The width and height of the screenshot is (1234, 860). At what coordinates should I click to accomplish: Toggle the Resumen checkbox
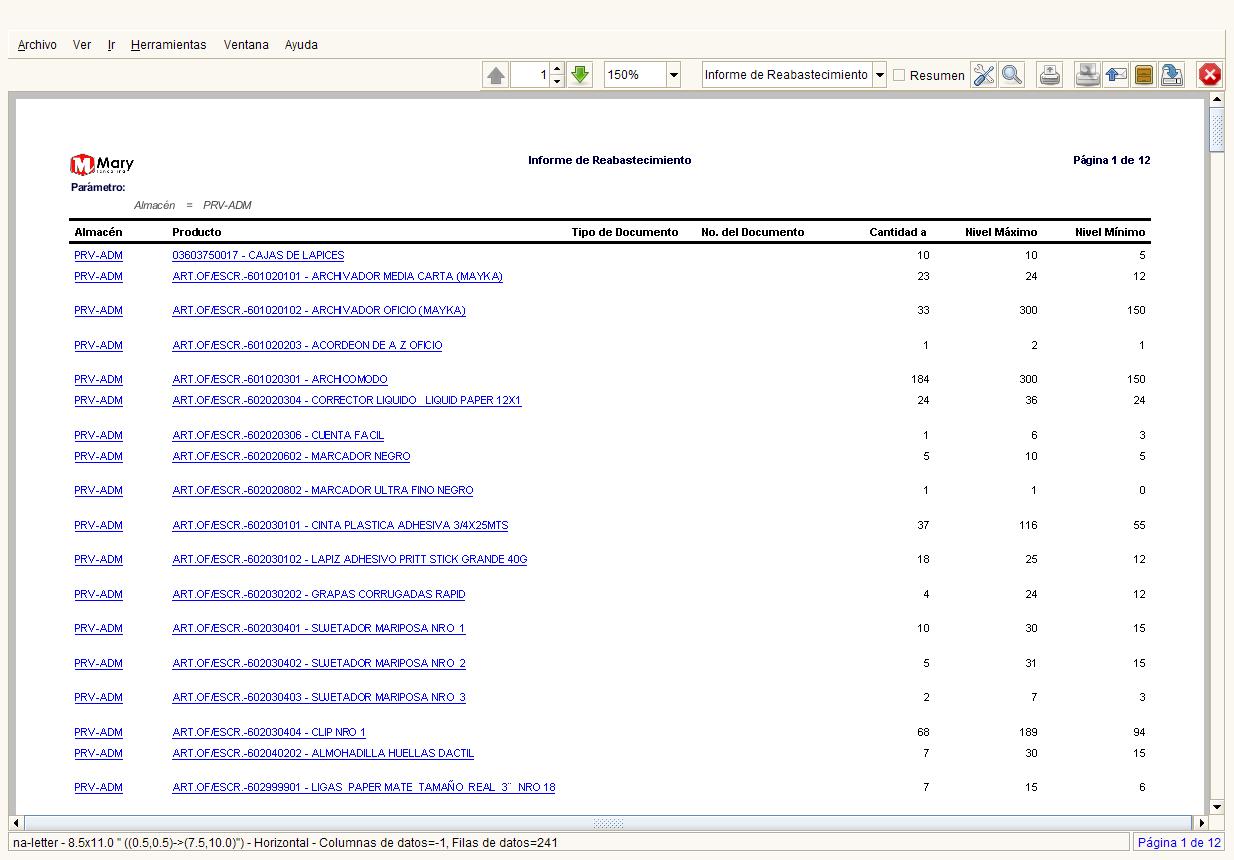click(899, 75)
